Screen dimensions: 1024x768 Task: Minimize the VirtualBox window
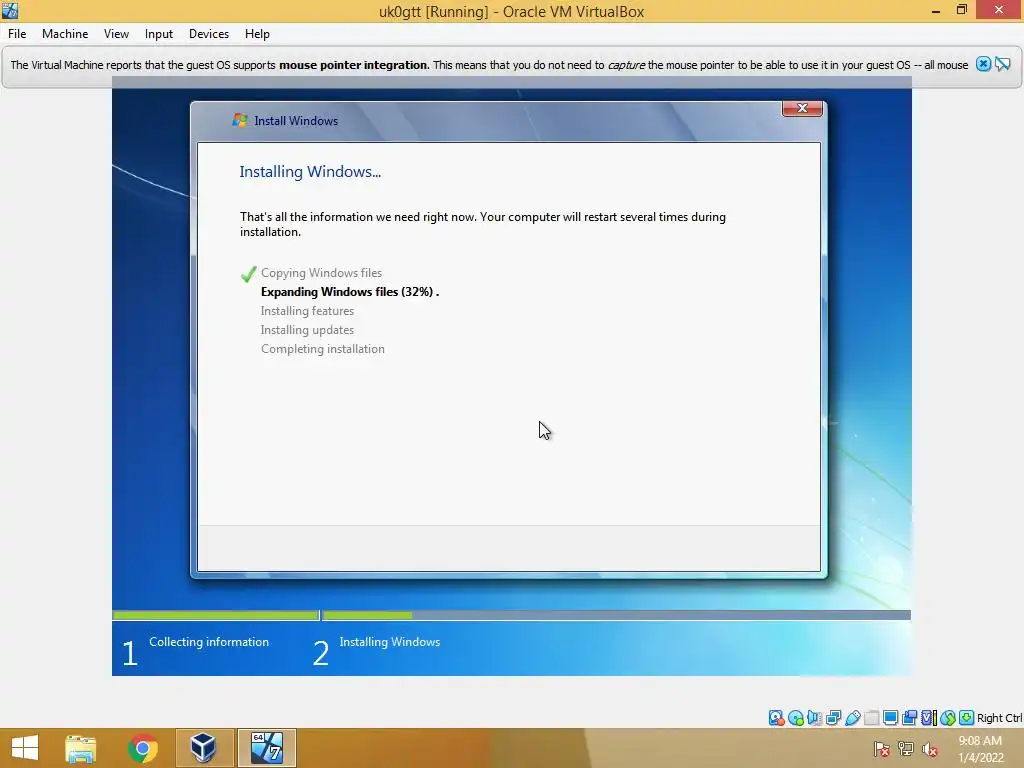tap(936, 10)
